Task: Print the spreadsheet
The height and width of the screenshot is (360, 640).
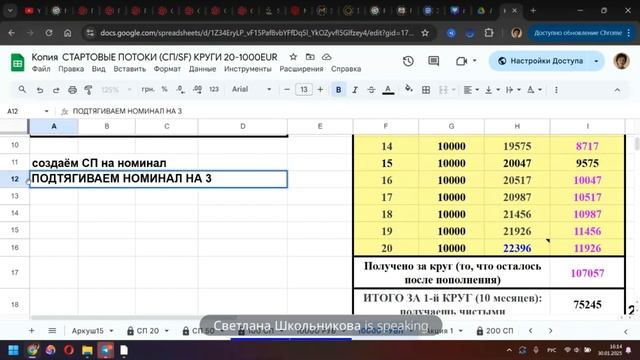Action: [x=72, y=90]
